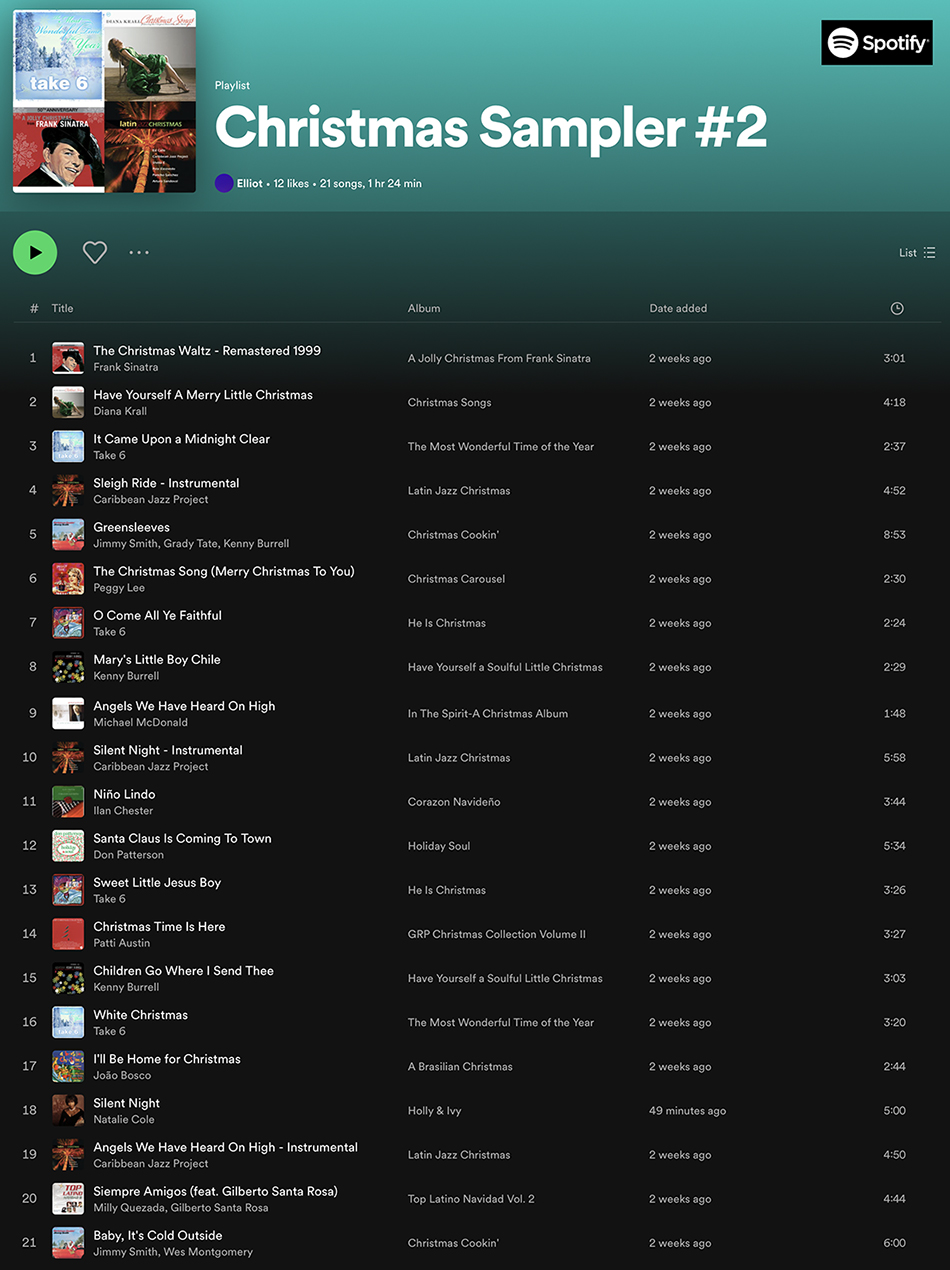Click Siempre Amigos album thumbnail
This screenshot has width=950, height=1270.
[68, 1198]
